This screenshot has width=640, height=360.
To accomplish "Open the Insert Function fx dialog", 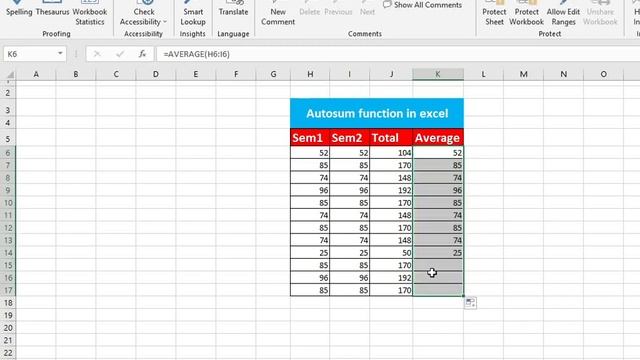I will (x=142, y=54).
